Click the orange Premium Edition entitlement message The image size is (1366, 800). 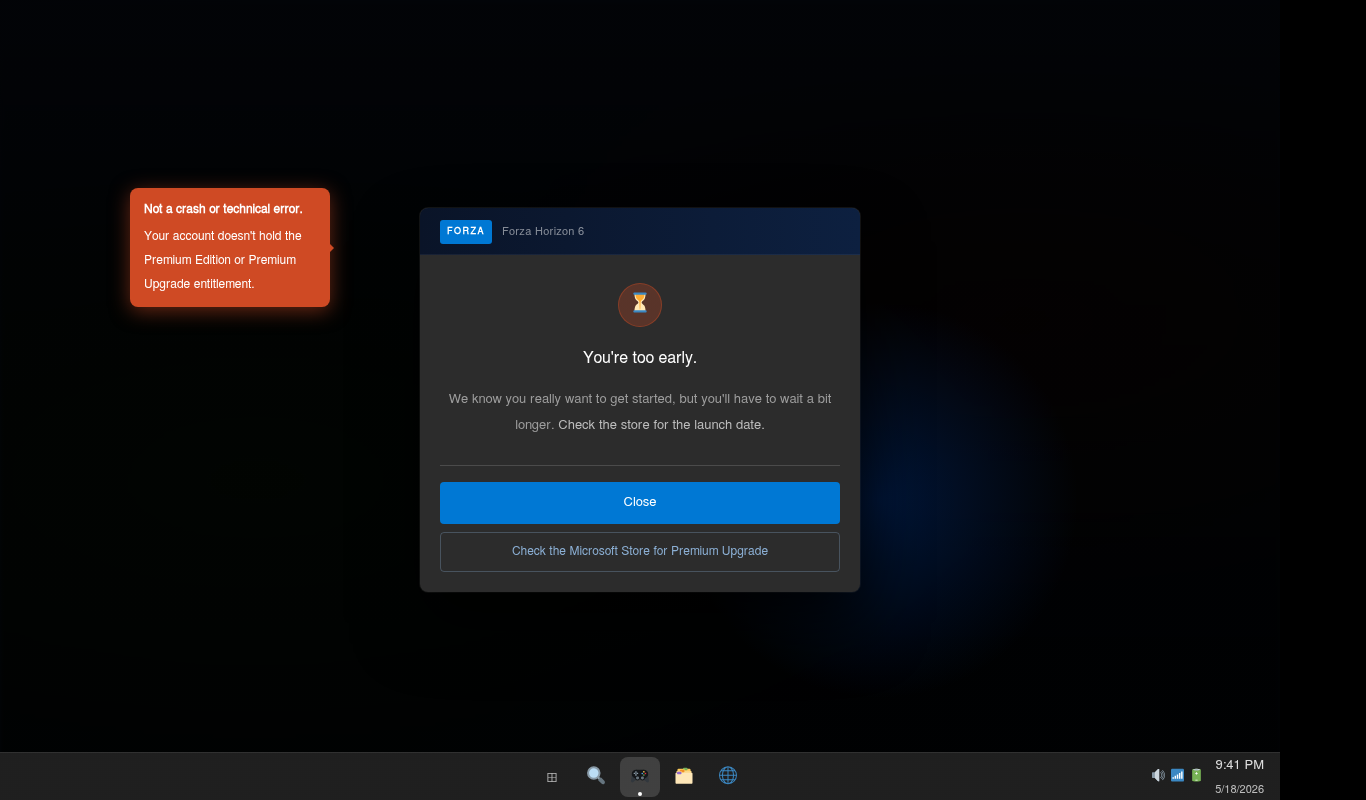pyautogui.click(x=223, y=260)
